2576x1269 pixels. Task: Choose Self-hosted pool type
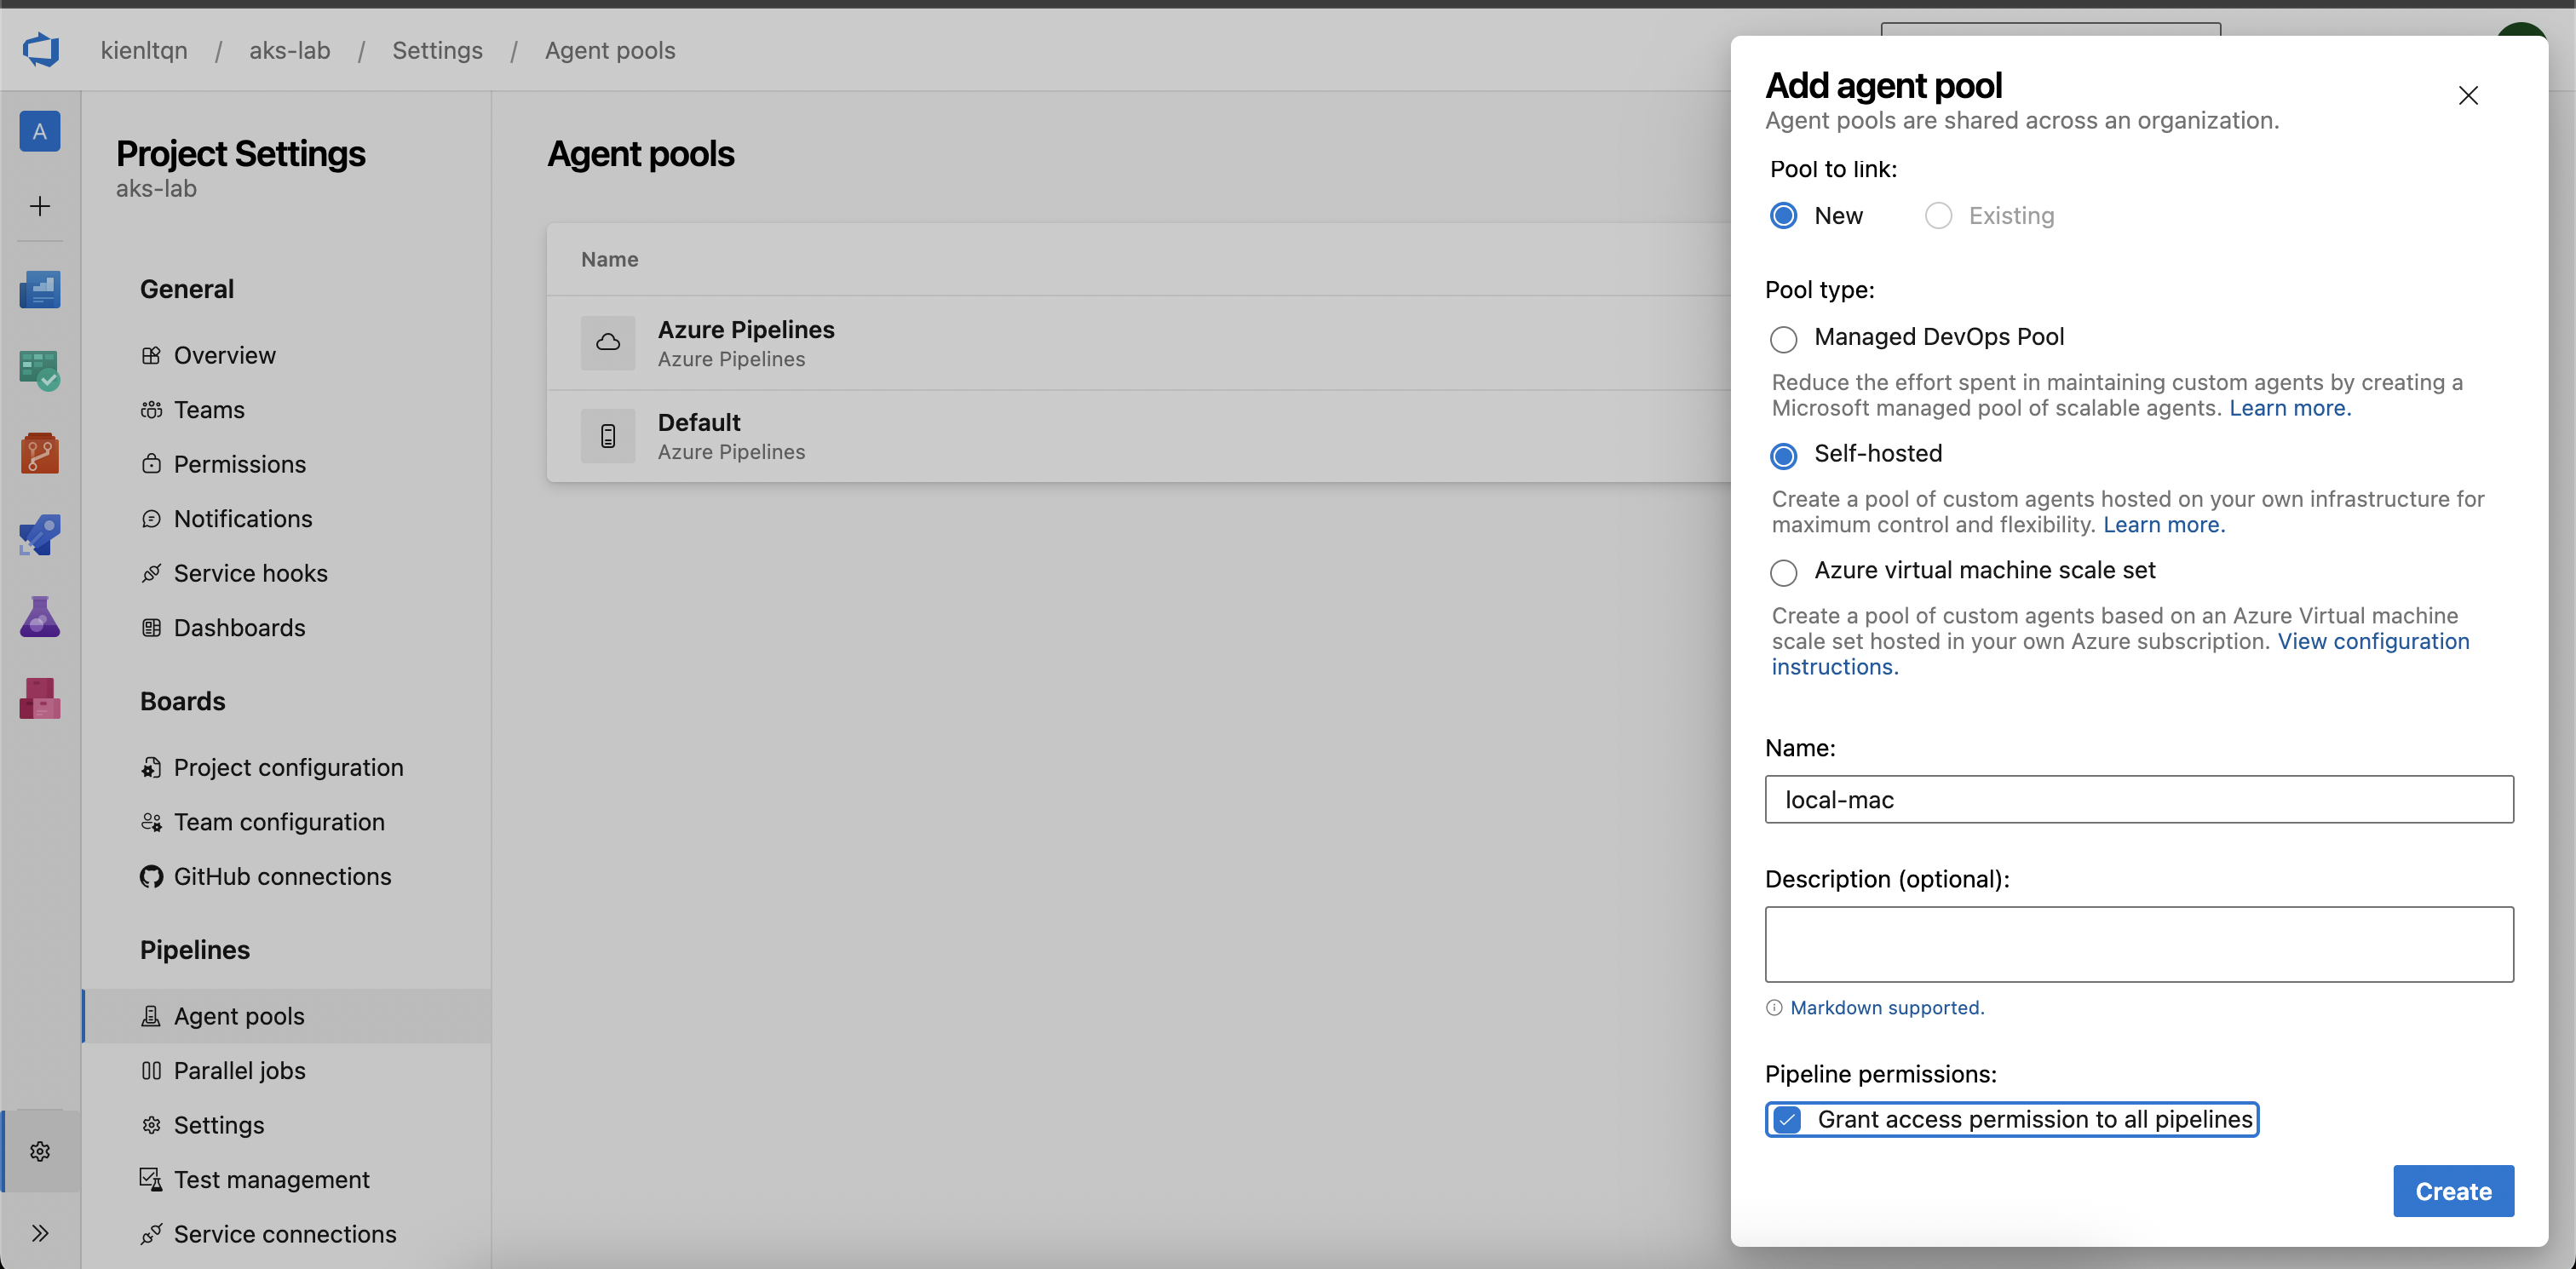[x=1783, y=456]
